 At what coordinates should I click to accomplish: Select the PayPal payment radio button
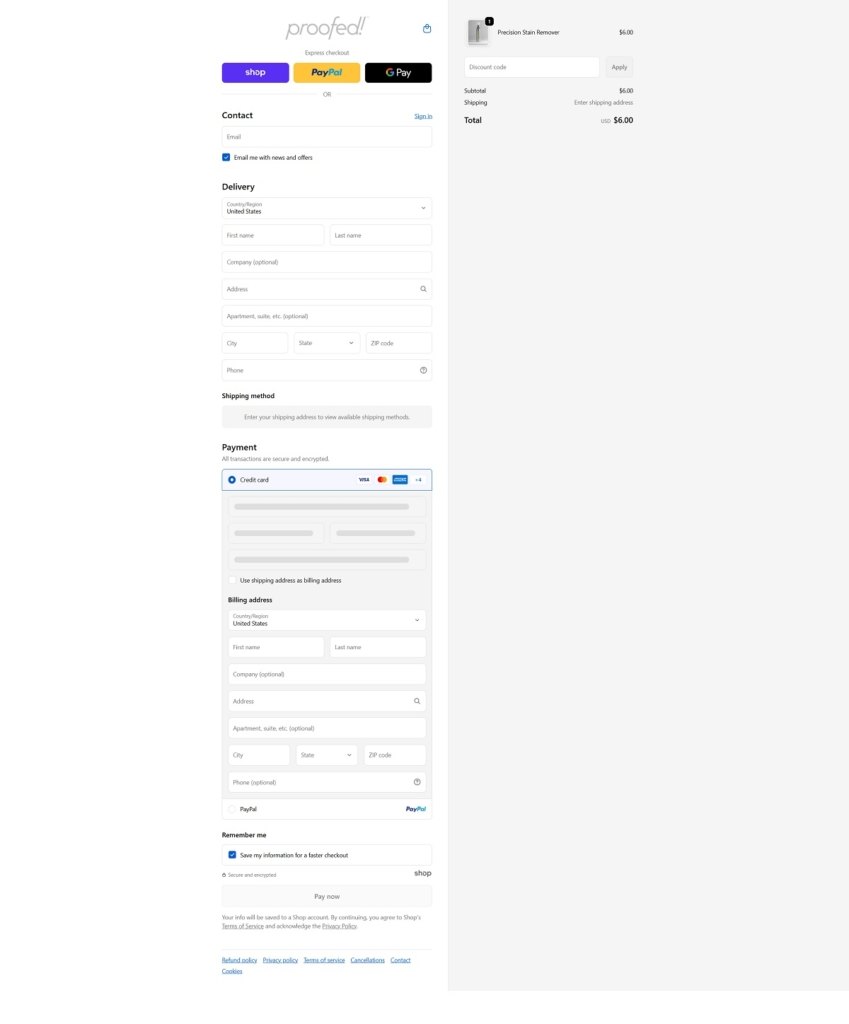[x=232, y=809]
